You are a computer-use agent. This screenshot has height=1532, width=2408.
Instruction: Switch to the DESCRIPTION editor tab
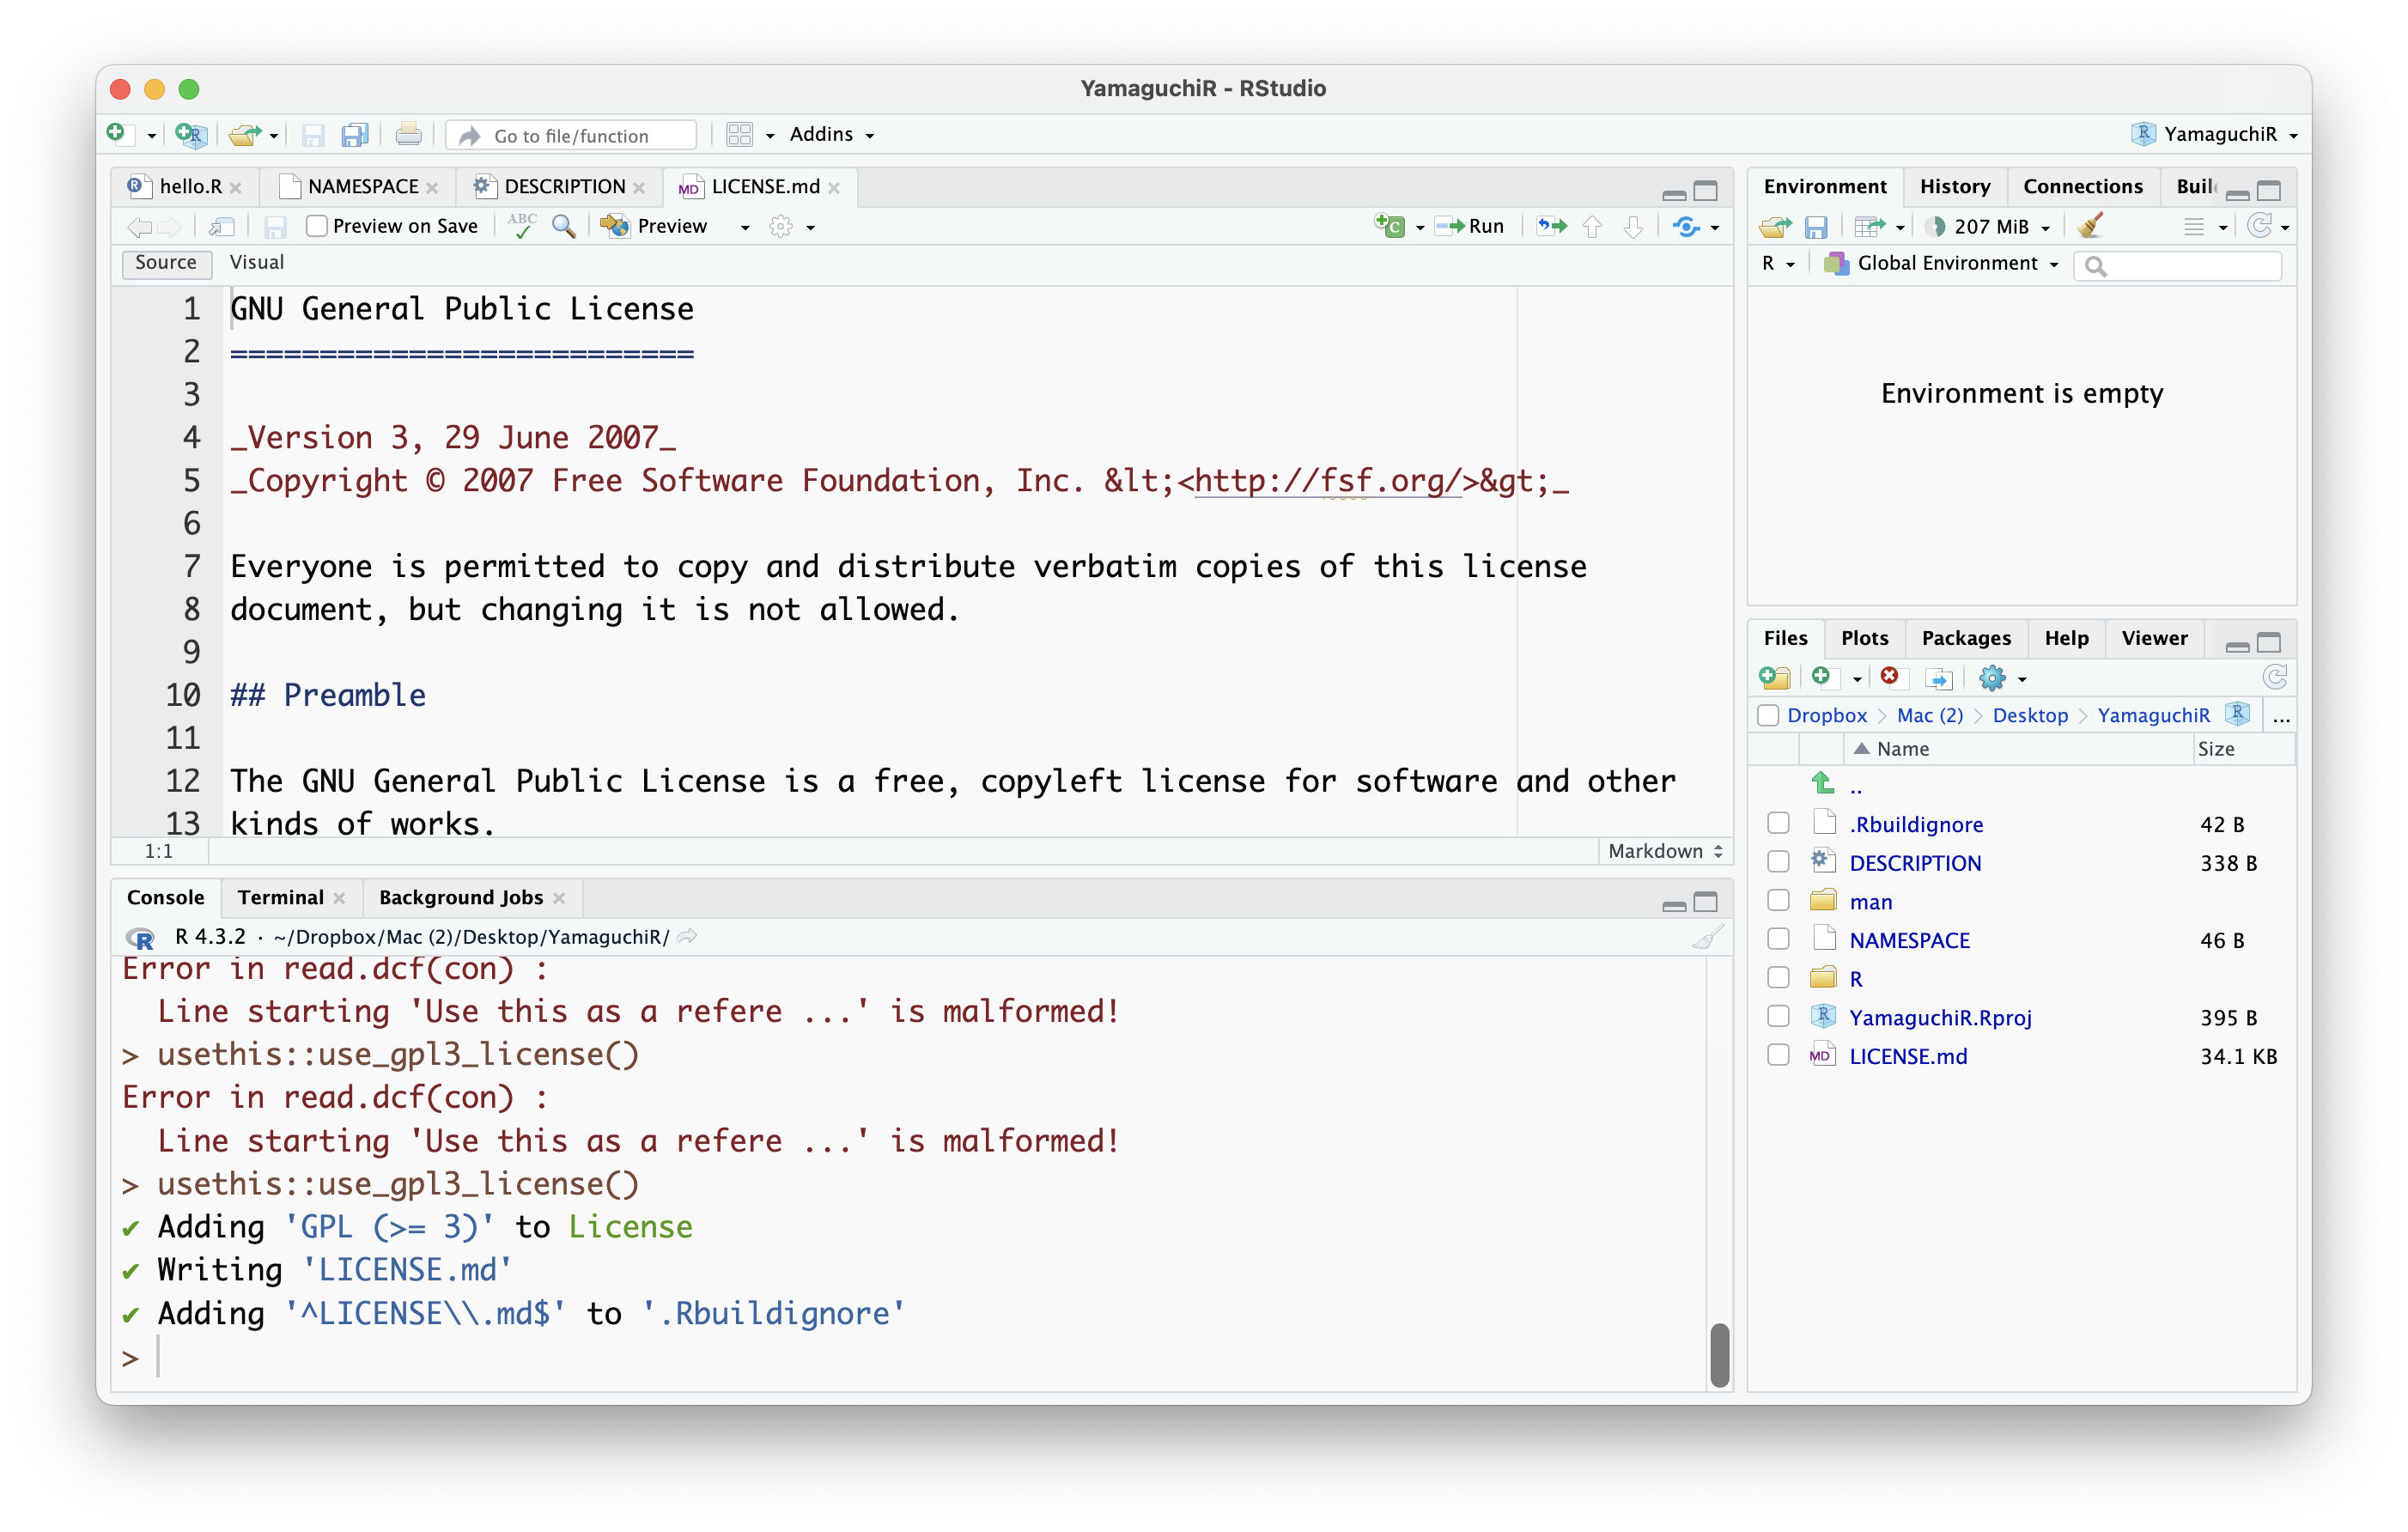click(563, 187)
